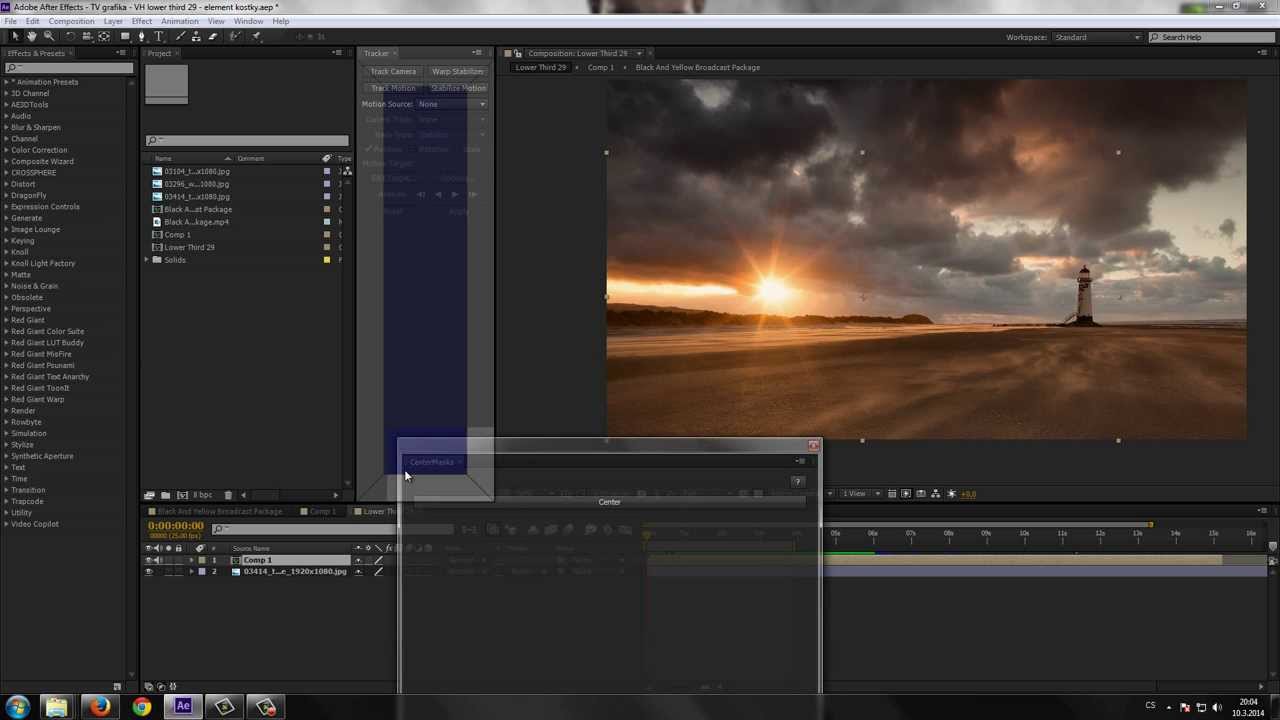Select the Pen tool
The width and height of the screenshot is (1280, 720).
[141, 36]
